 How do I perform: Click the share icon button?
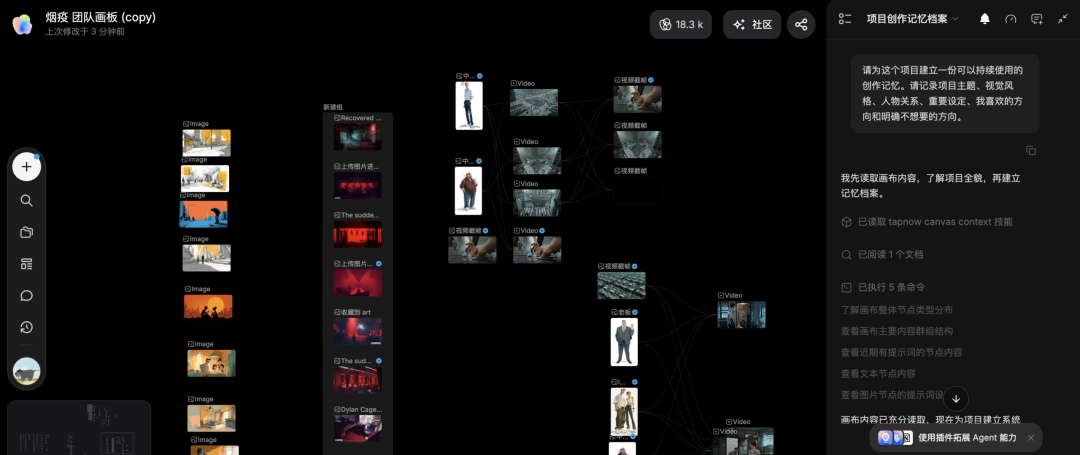coord(801,25)
